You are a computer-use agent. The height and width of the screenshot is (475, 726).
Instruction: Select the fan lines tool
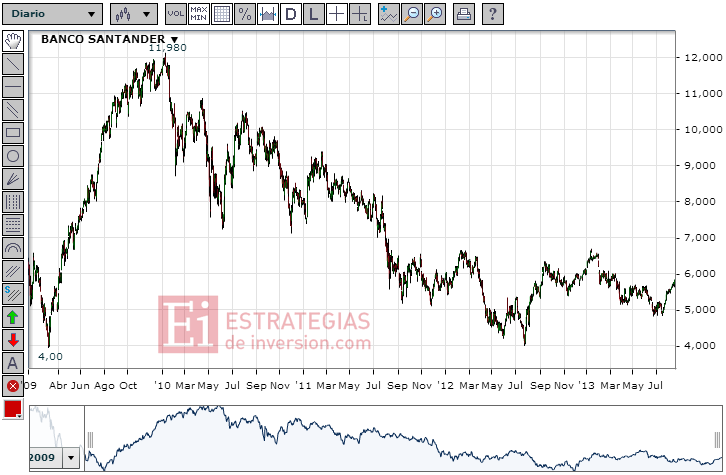pos(13,179)
